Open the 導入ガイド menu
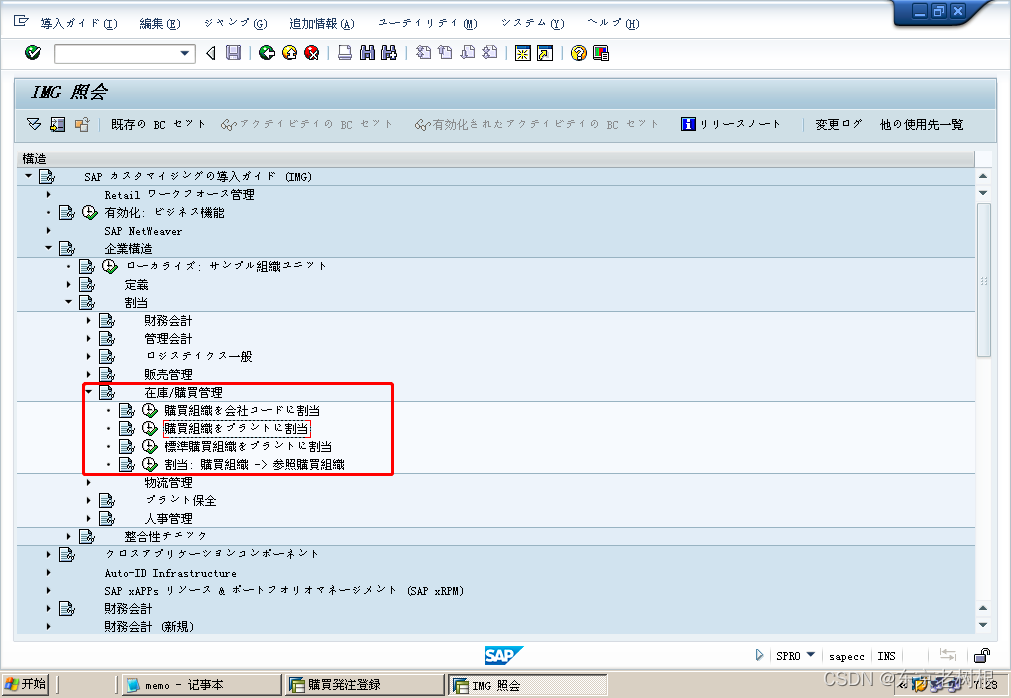The image size is (1011, 698). coord(79,23)
